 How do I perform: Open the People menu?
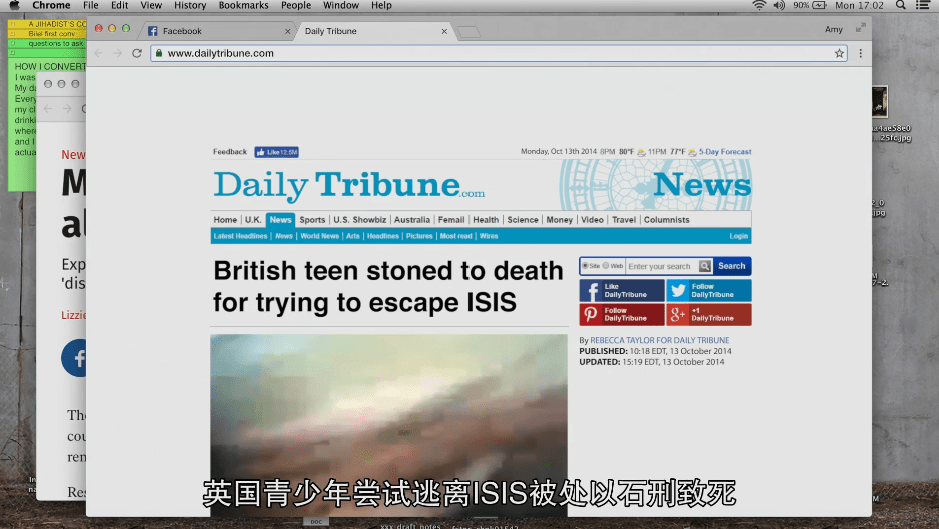click(296, 5)
